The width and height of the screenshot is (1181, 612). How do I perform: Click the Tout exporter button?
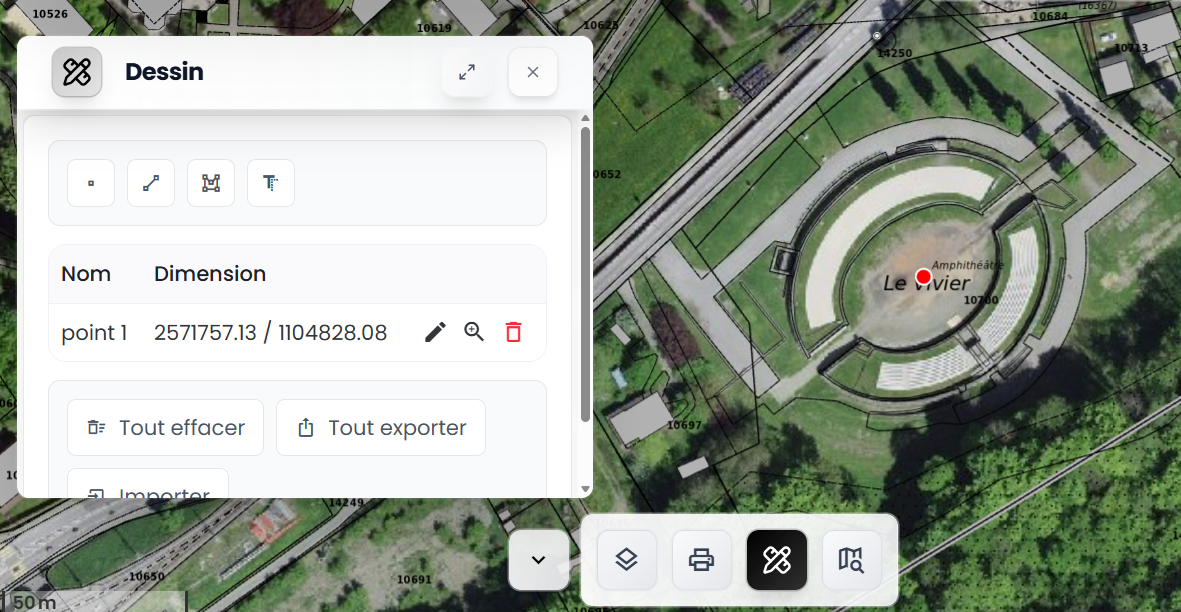tap(381, 428)
